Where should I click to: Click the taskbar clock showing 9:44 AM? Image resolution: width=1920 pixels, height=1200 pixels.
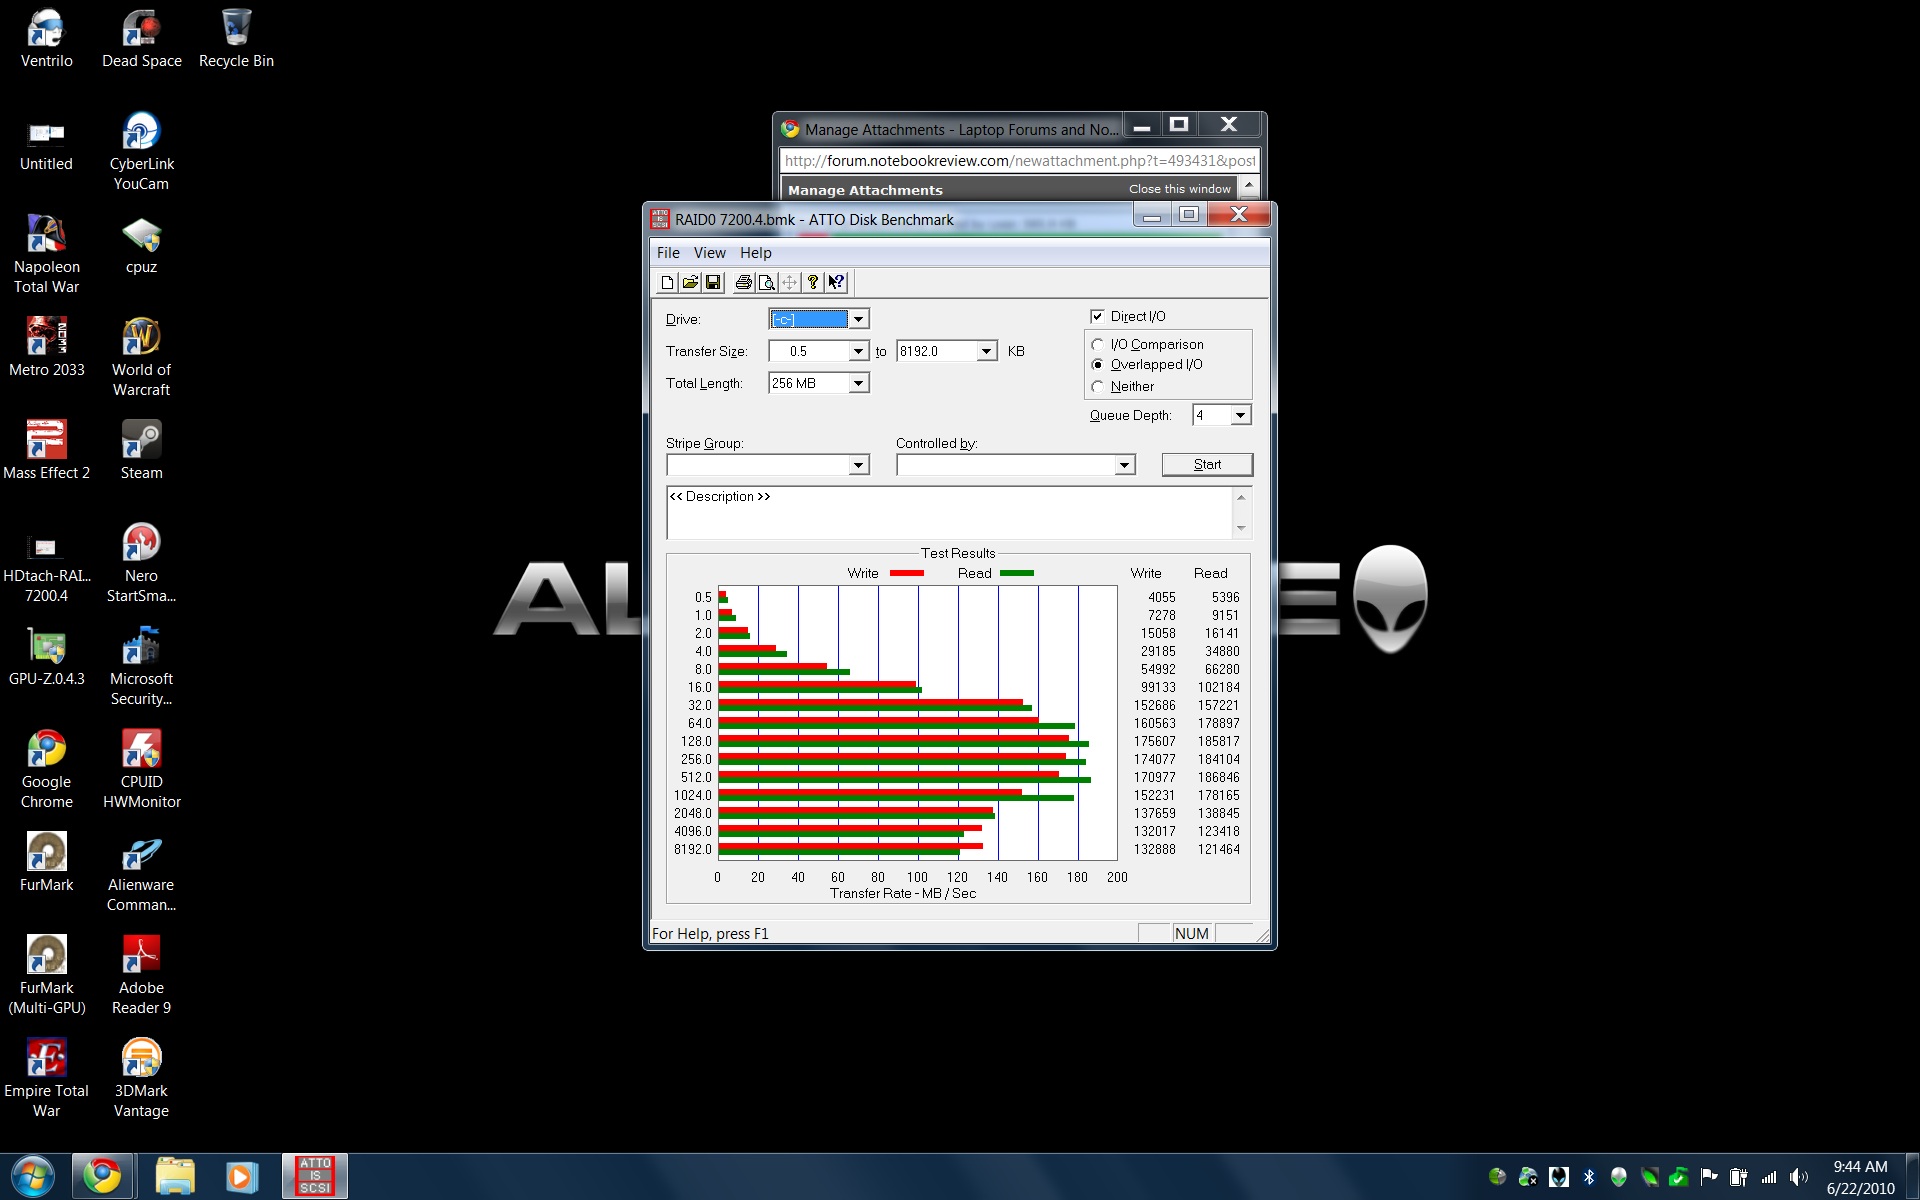pos(1860,1177)
